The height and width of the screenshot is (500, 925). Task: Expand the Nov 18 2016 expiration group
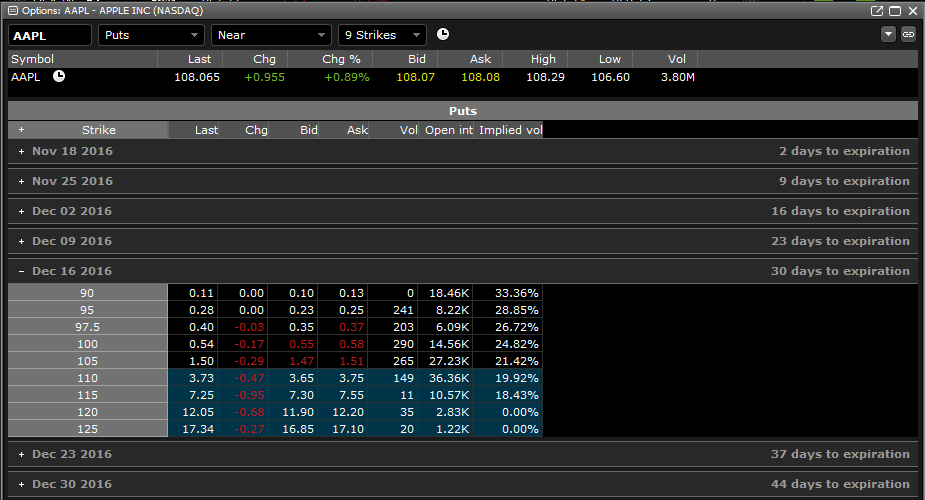click(21, 151)
